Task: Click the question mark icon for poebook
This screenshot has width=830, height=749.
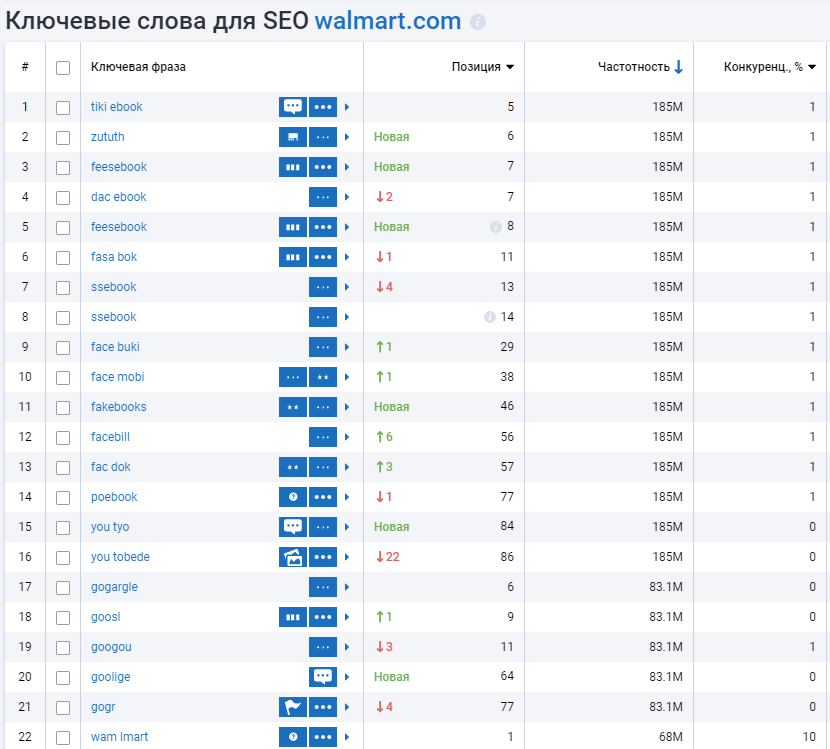Action: pos(292,497)
